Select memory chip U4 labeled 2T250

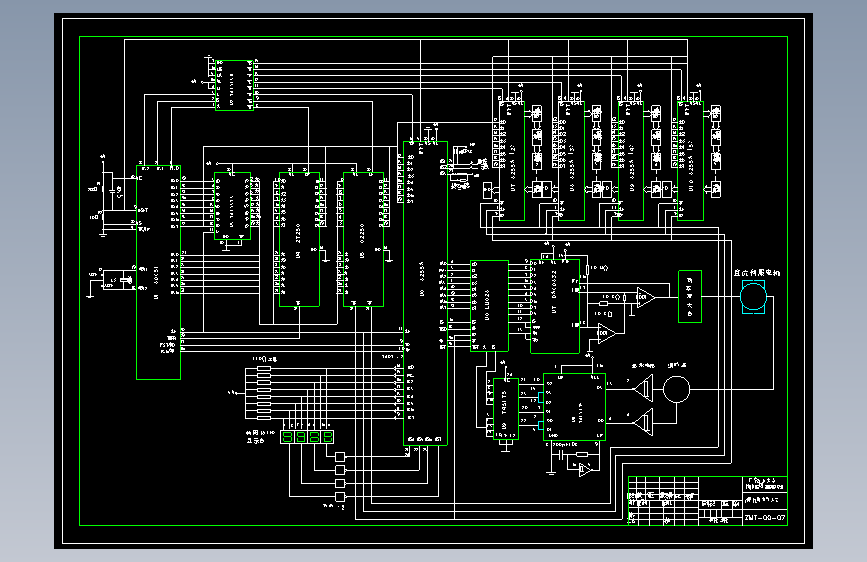(x=299, y=240)
